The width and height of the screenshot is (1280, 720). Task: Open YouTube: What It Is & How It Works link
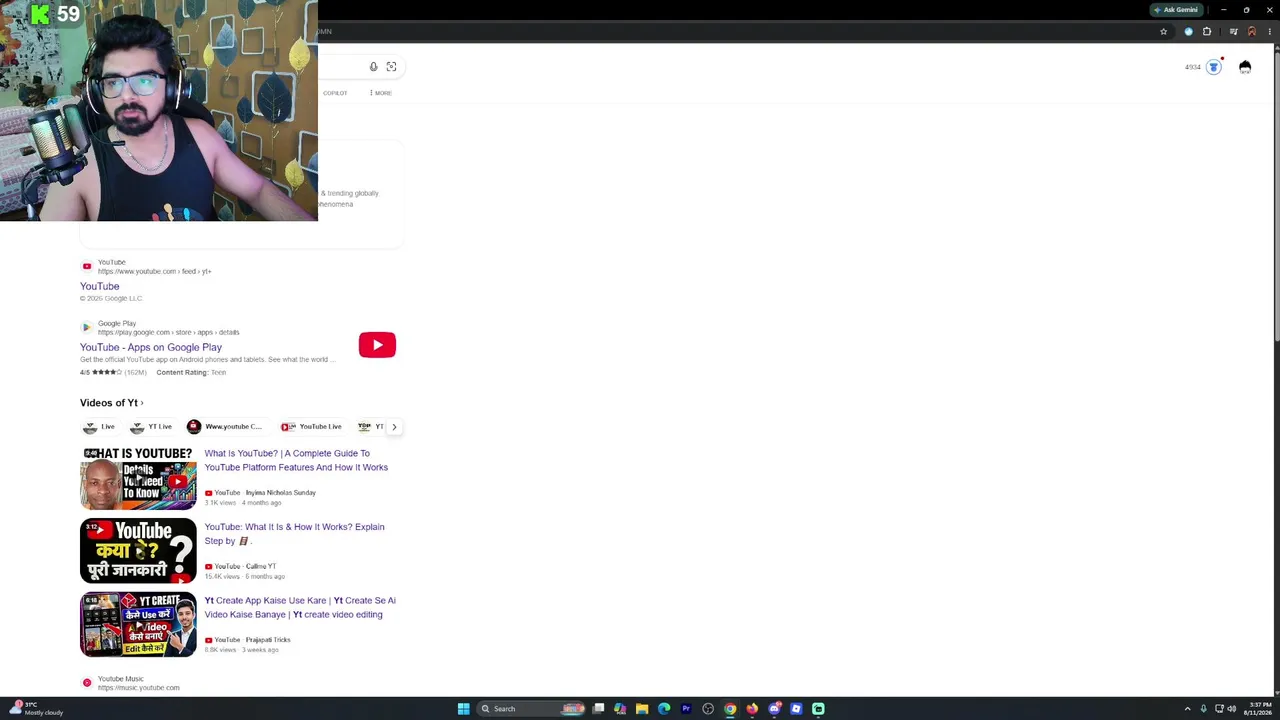tap(295, 534)
